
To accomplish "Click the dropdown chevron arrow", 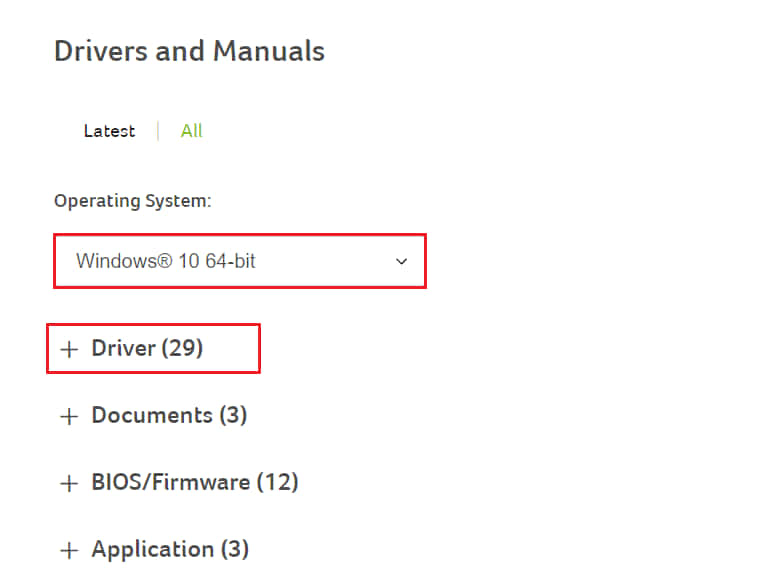I will coord(401,261).
